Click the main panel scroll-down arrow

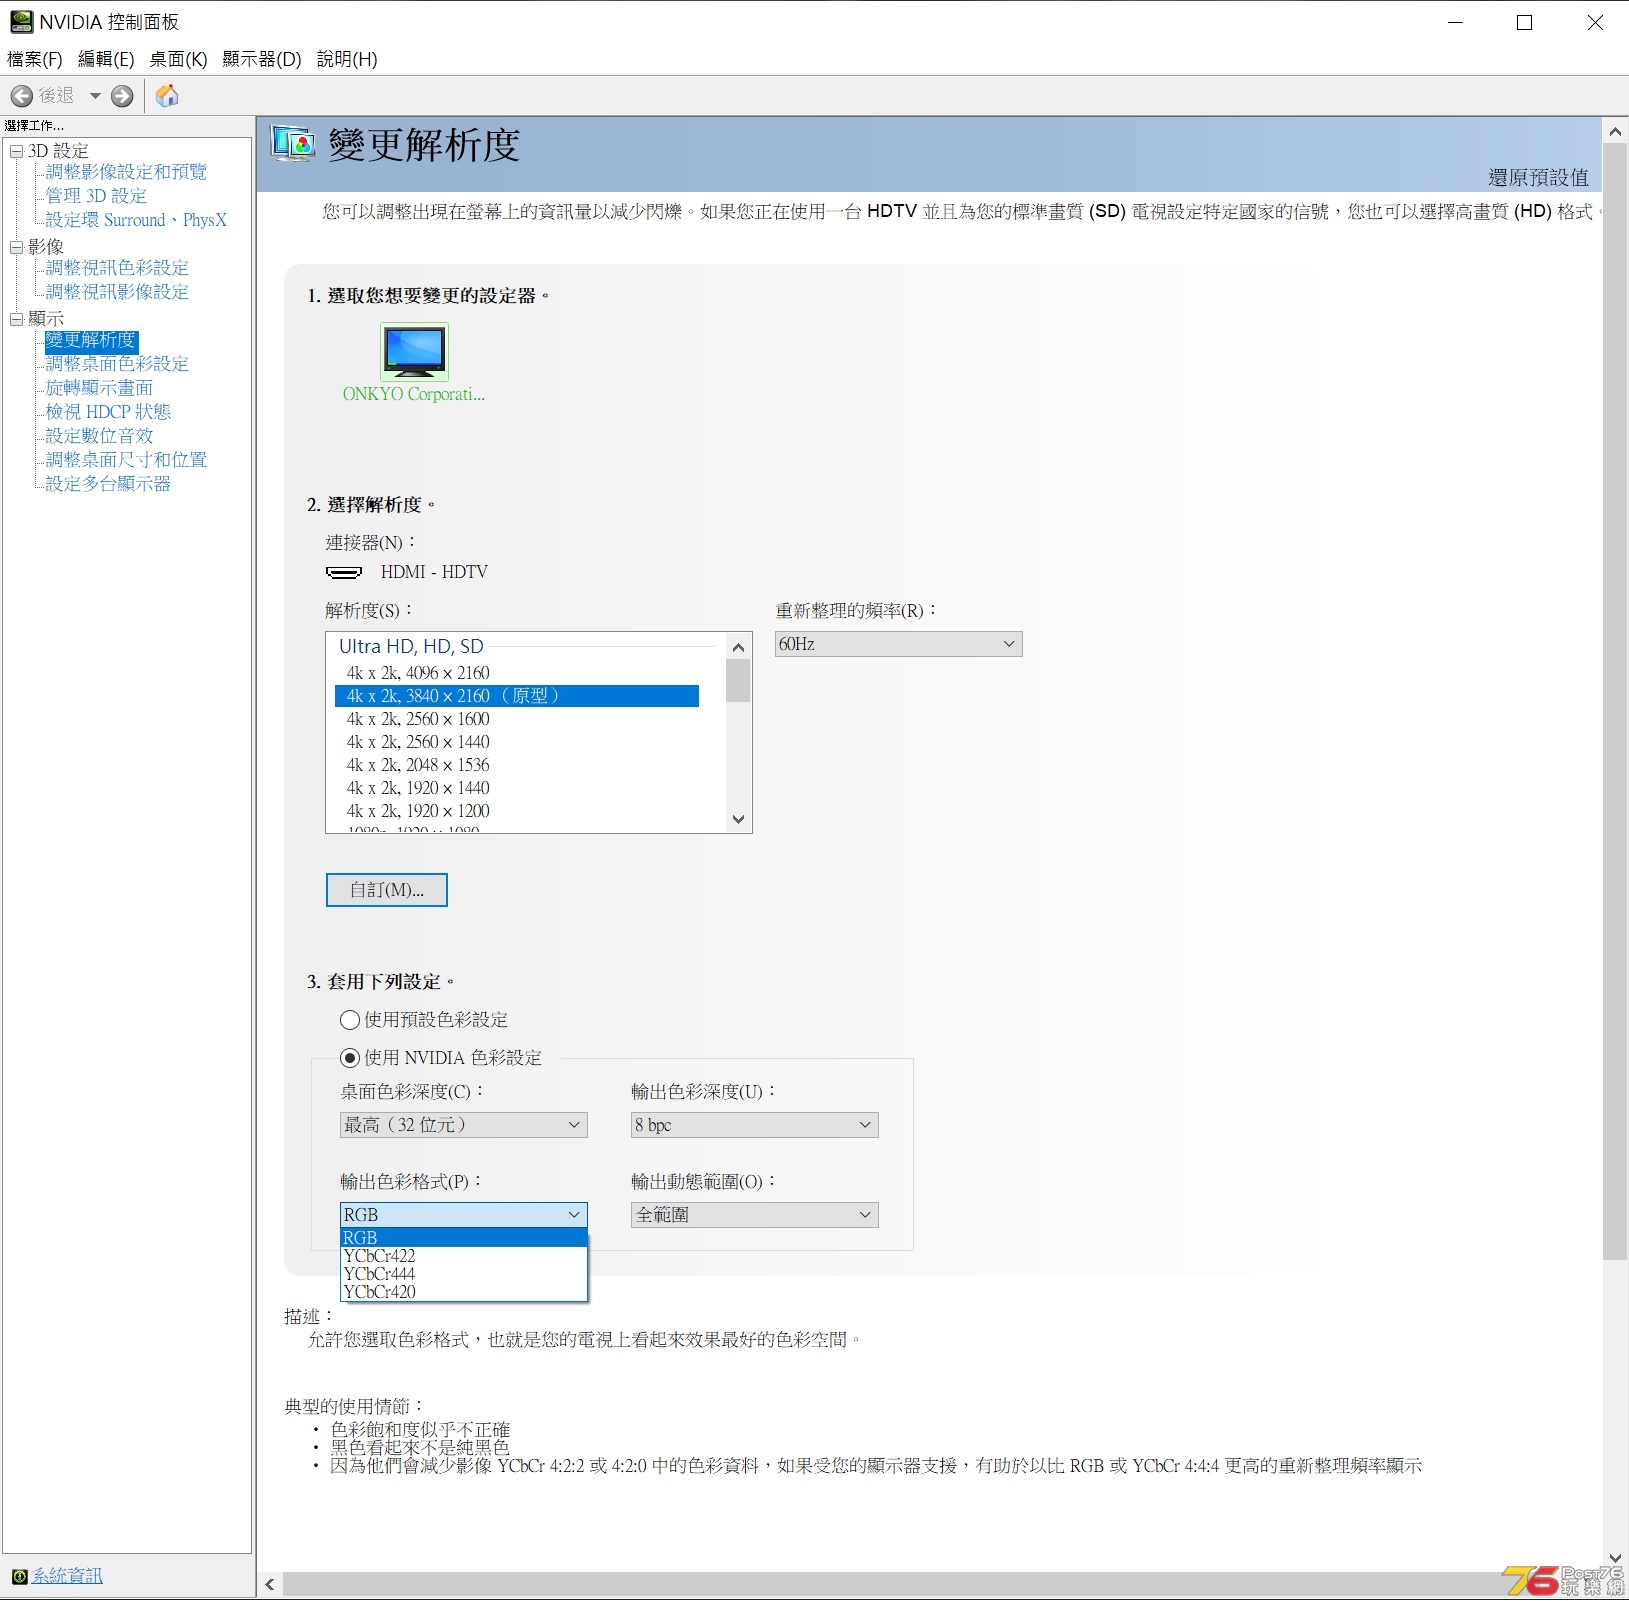coord(1615,1558)
